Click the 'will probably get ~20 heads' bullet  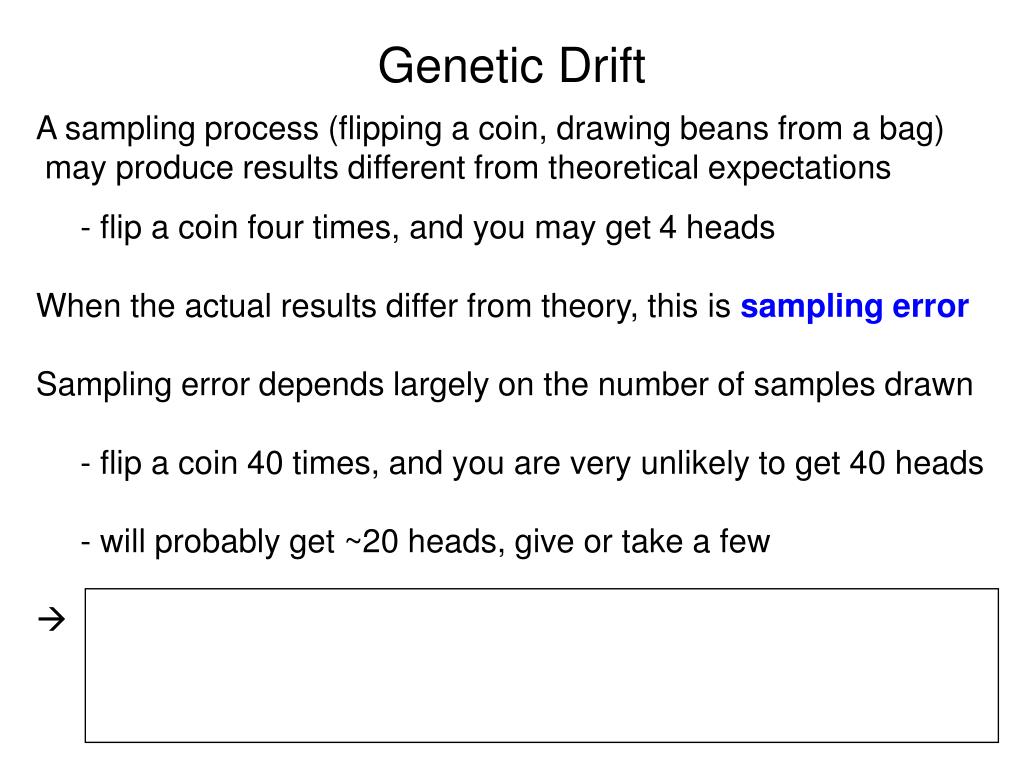click(x=425, y=541)
